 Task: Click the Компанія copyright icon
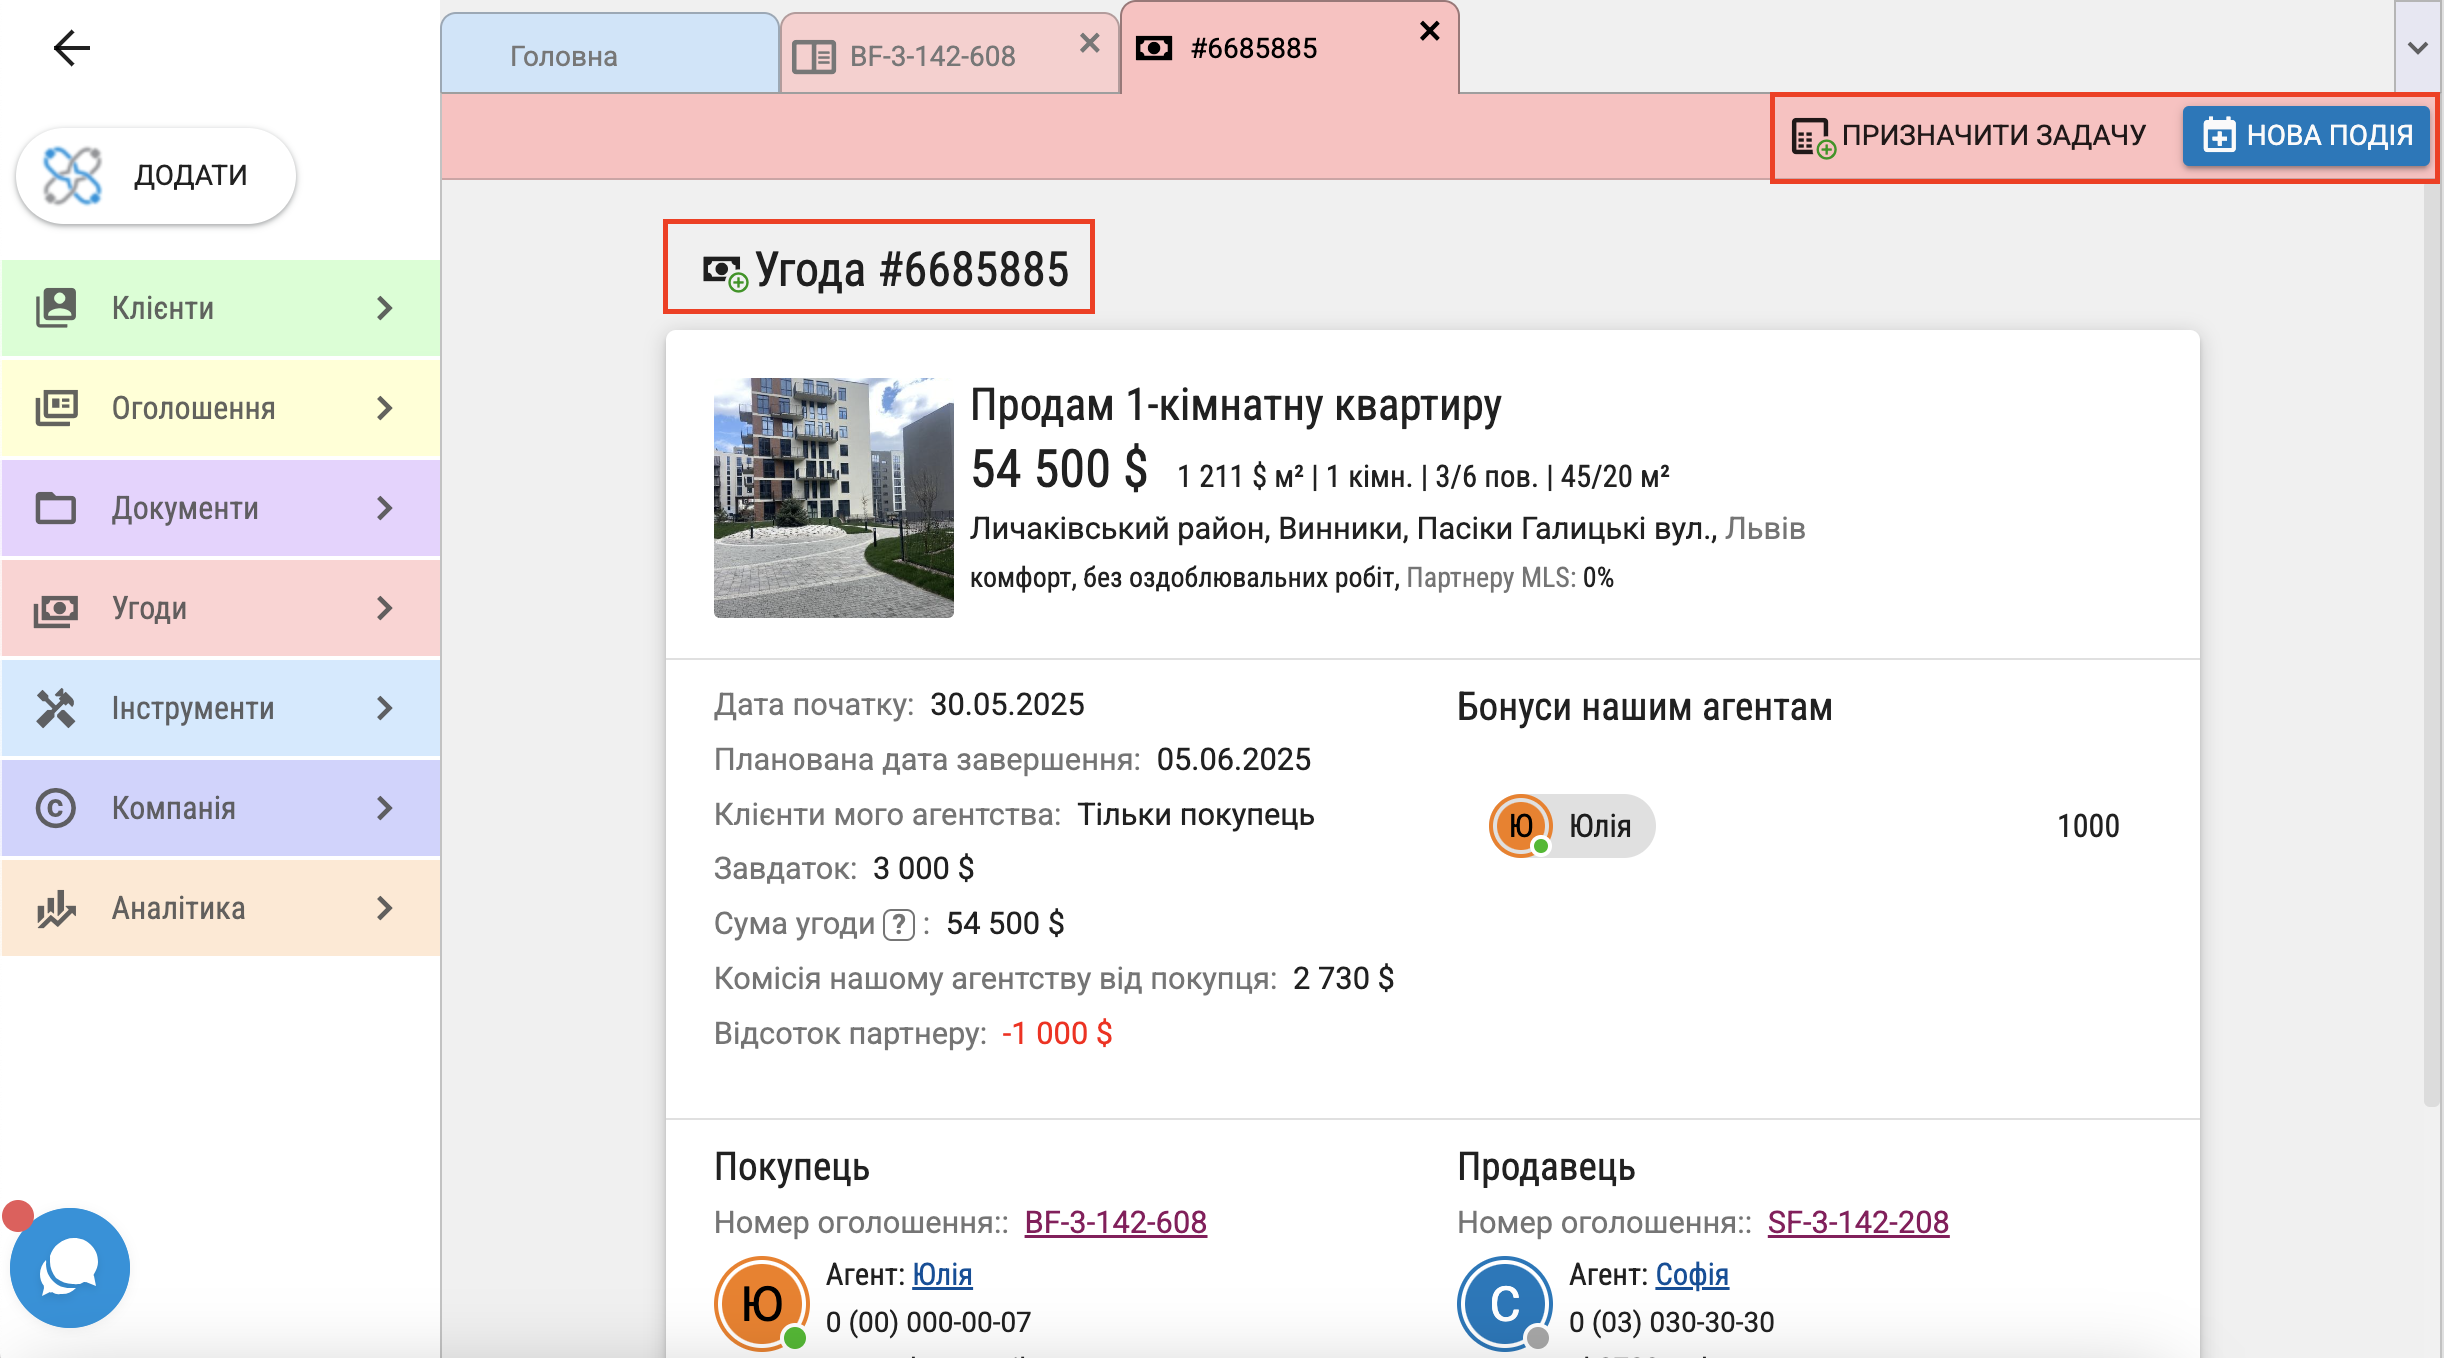(56, 808)
